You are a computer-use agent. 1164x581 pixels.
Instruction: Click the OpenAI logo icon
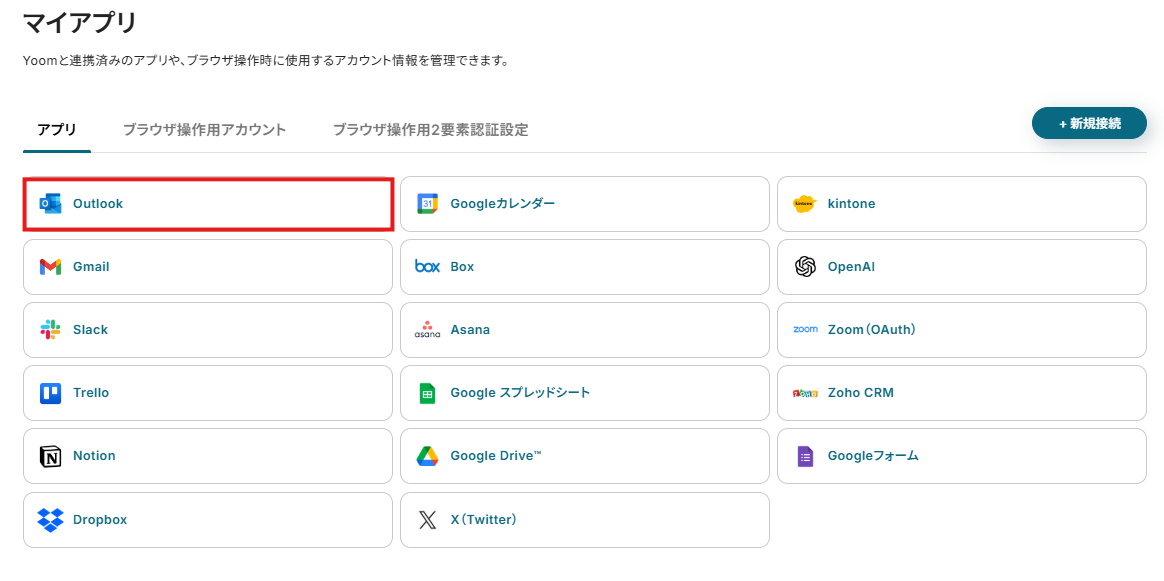pos(805,267)
